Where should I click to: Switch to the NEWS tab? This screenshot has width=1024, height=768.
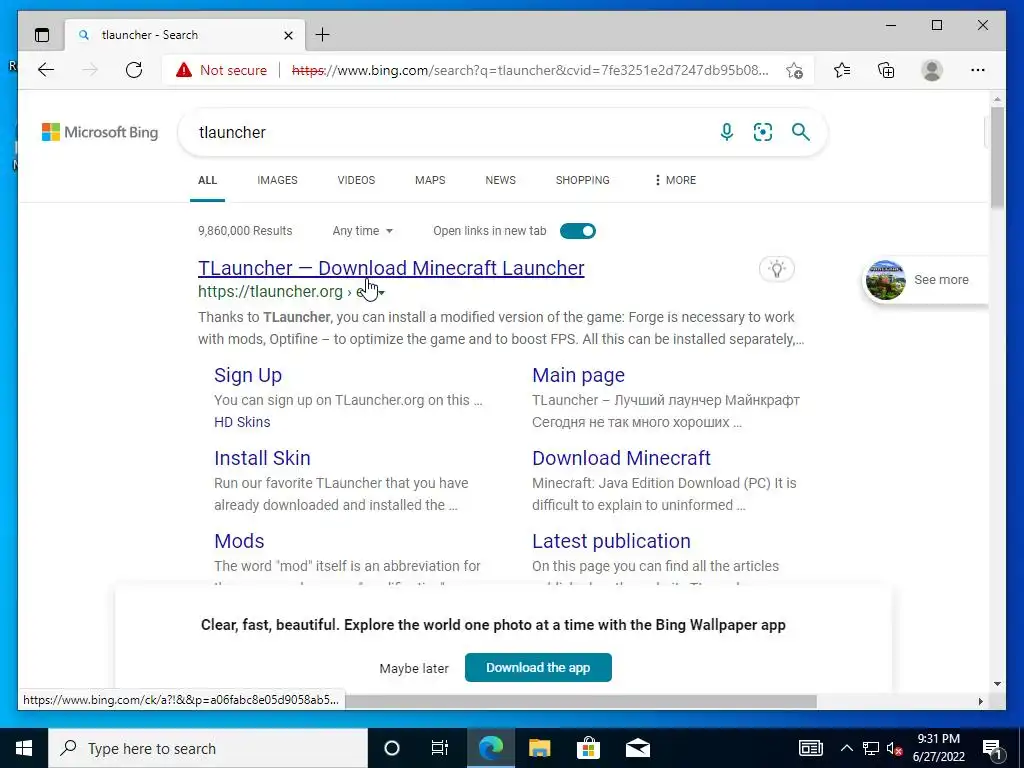(x=500, y=180)
